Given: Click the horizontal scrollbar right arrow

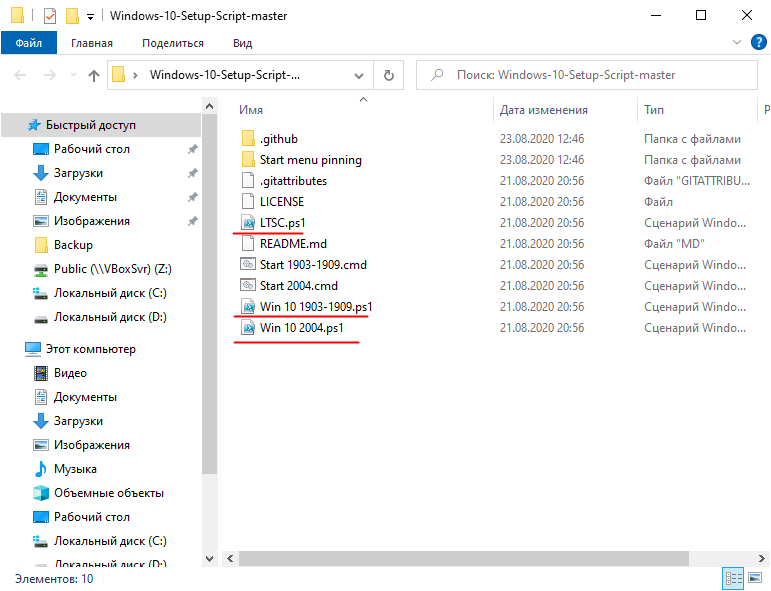Looking at the screenshot, I should pos(762,559).
